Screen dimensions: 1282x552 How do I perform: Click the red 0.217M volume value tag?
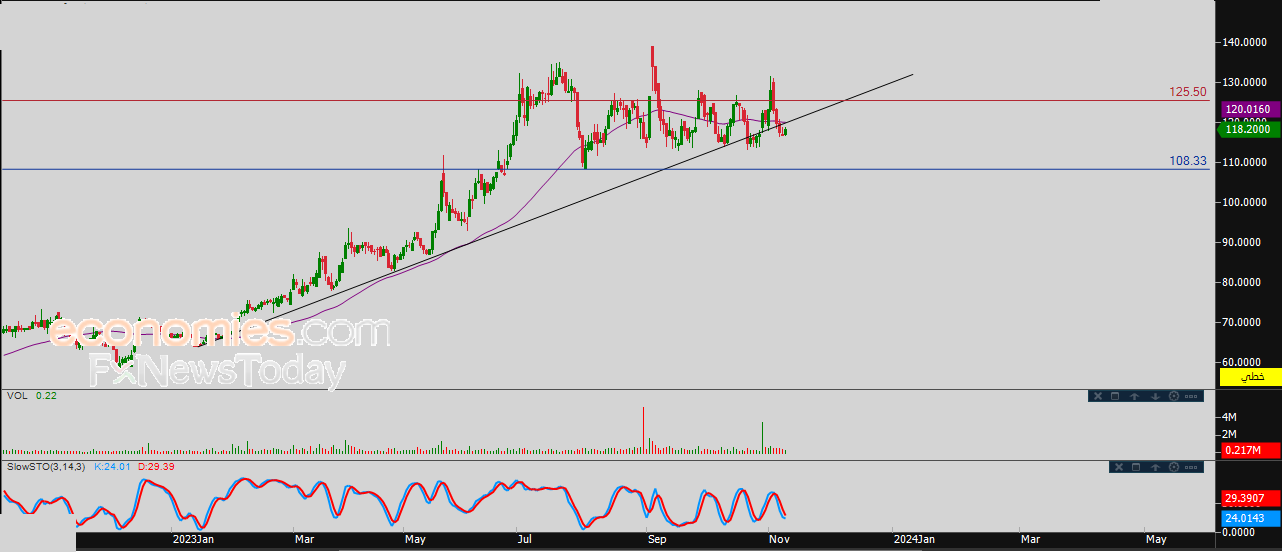1247,452
